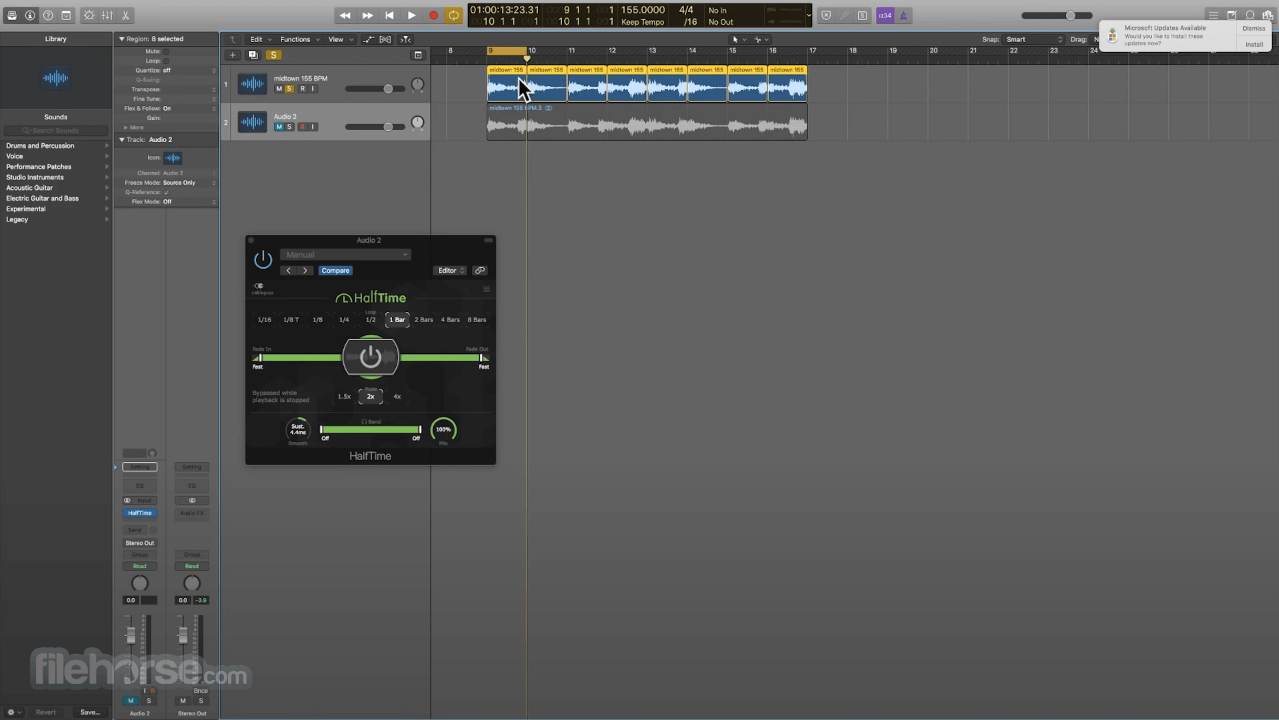Open the Mixer faders icon
Image resolution: width=1279 pixels, height=720 pixels.
[x=107, y=15]
